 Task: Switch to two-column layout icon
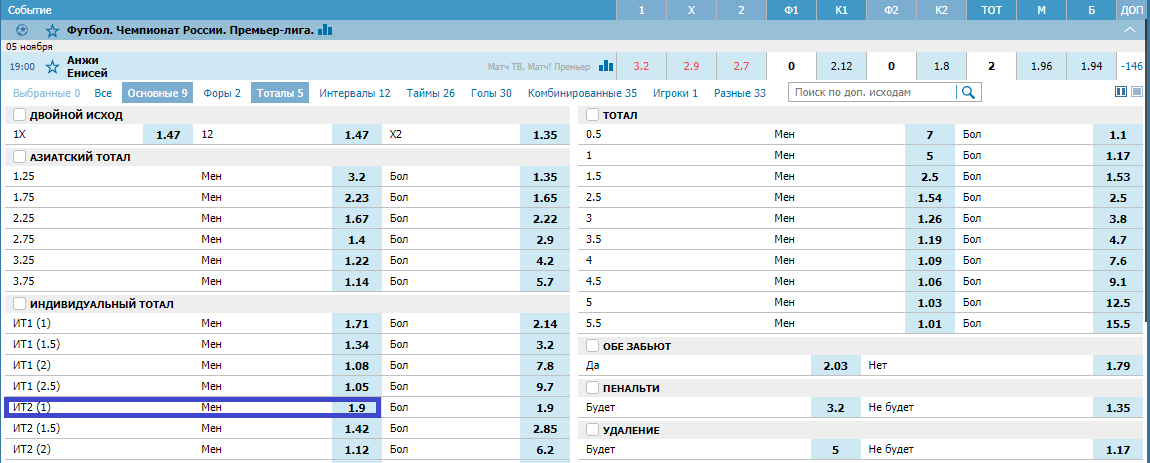[x=1120, y=92]
